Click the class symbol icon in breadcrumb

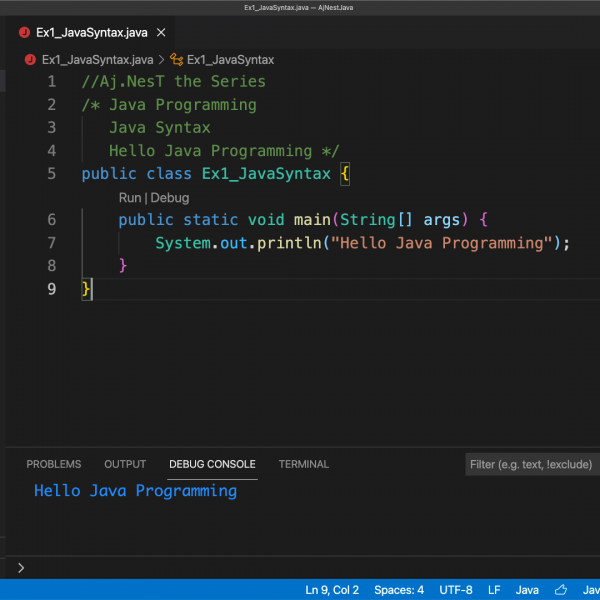(x=177, y=60)
